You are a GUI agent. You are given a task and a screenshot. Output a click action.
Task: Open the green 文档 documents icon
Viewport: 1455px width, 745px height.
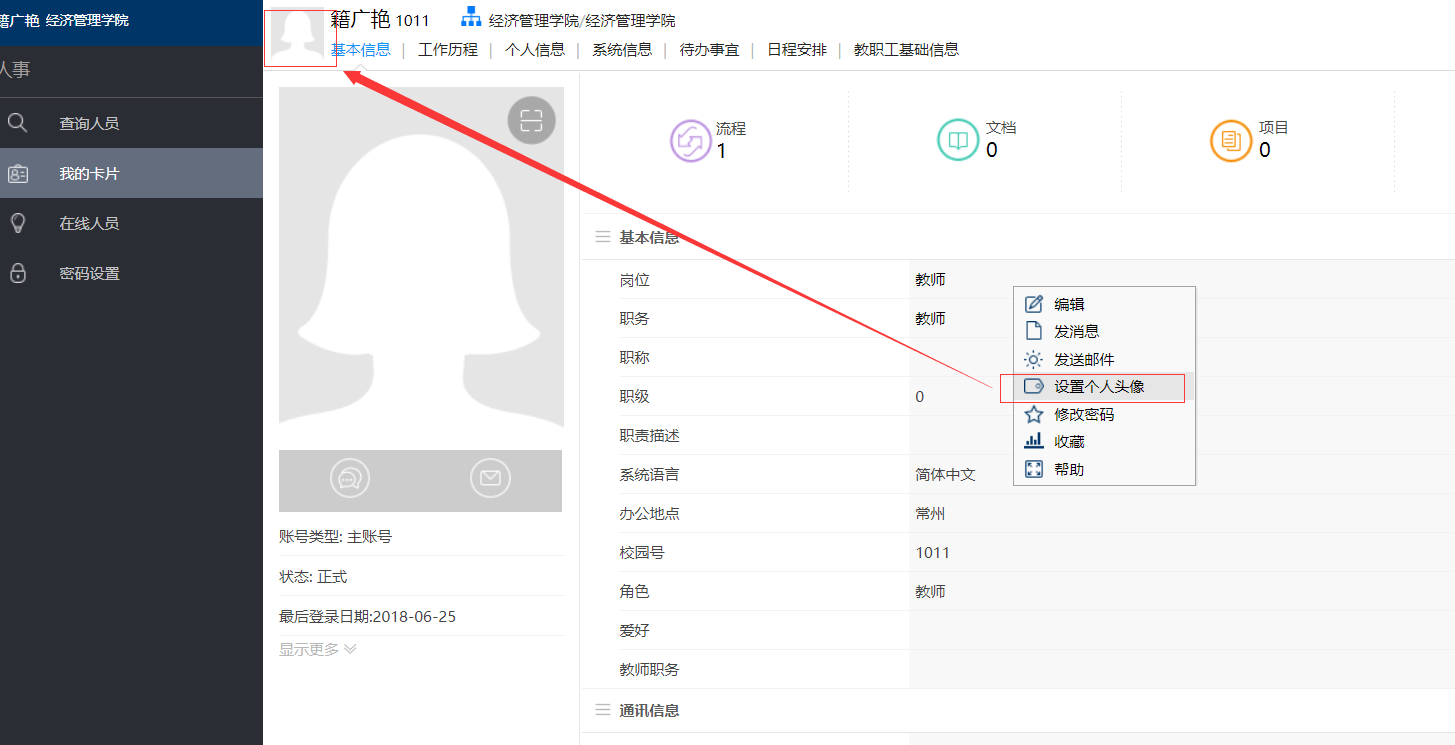[x=957, y=140]
